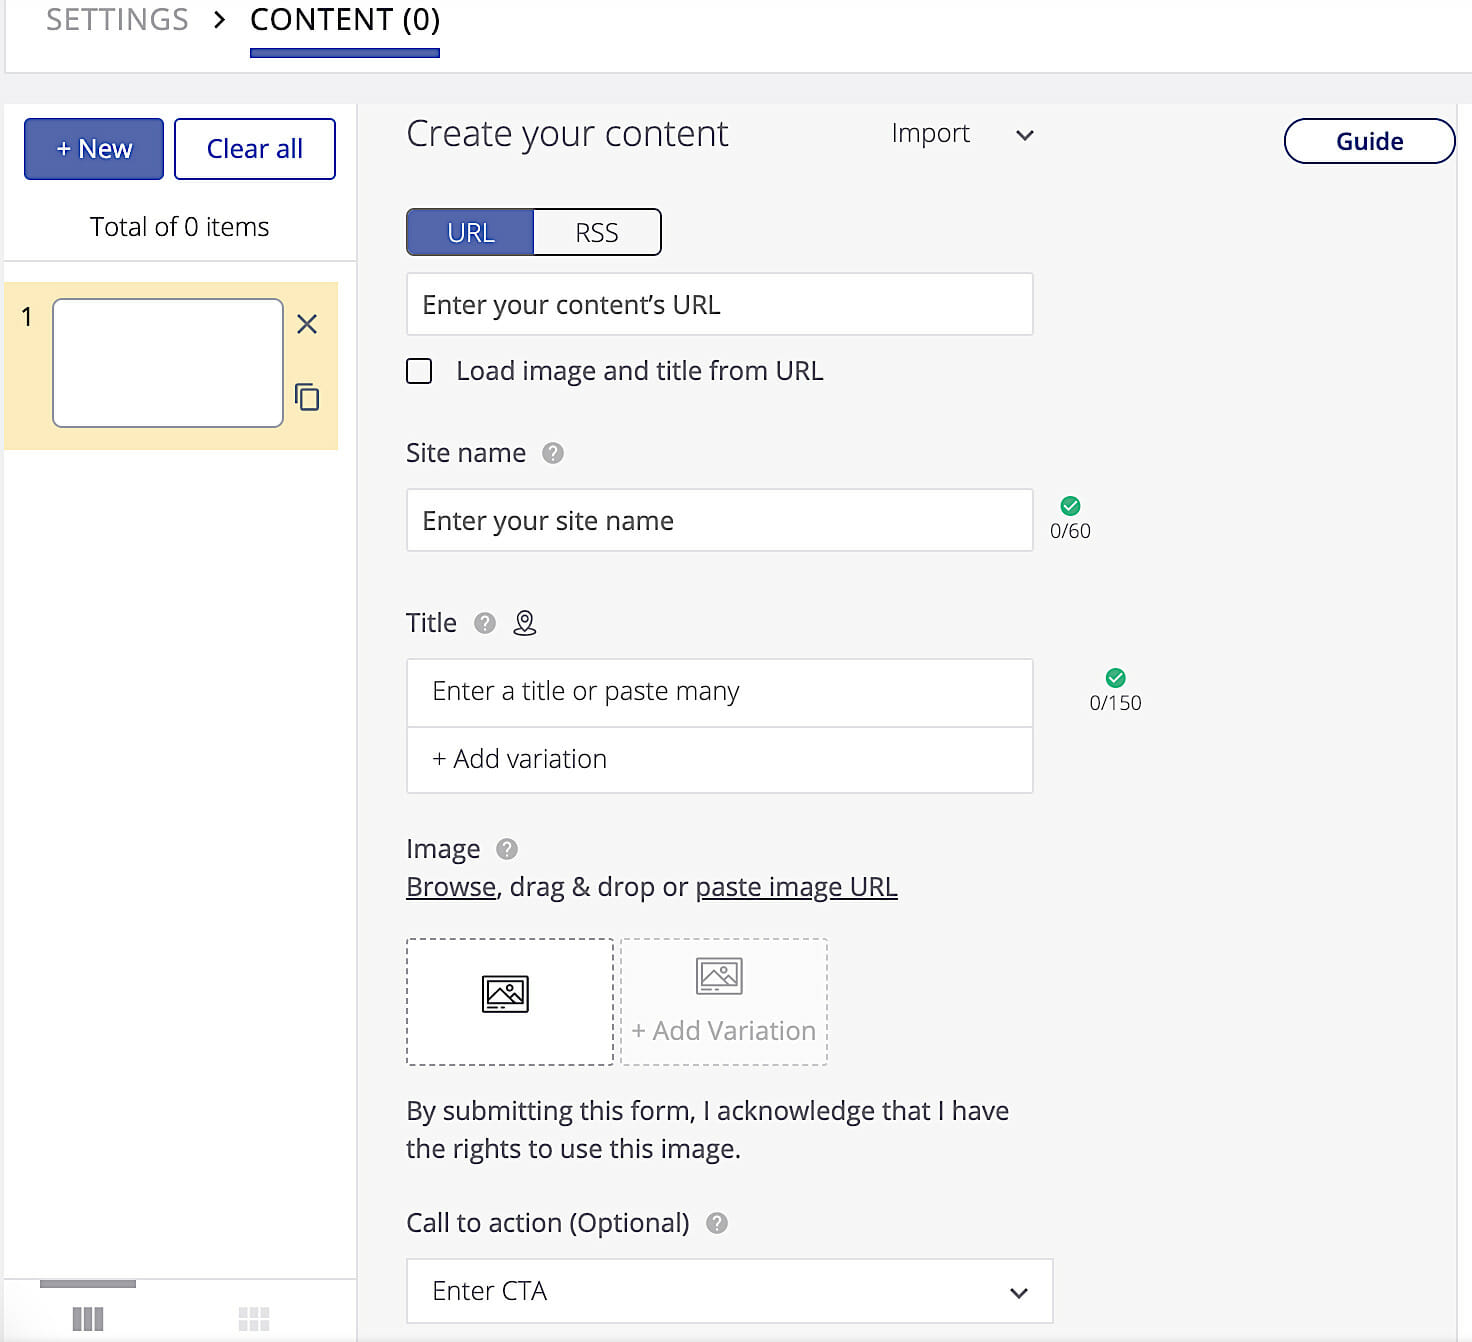Click the + New button

tap(94, 149)
